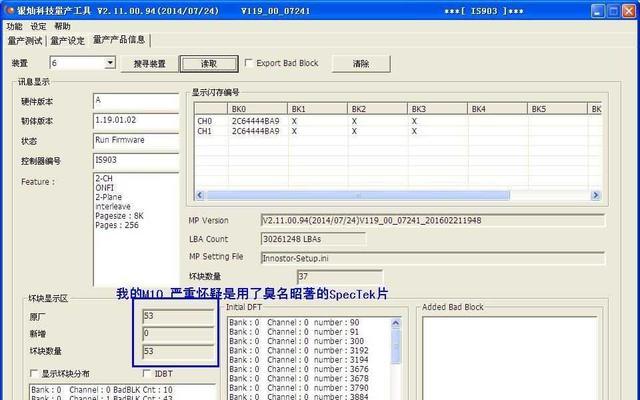Click the flash table left scroll arrow

[x=200, y=195]
